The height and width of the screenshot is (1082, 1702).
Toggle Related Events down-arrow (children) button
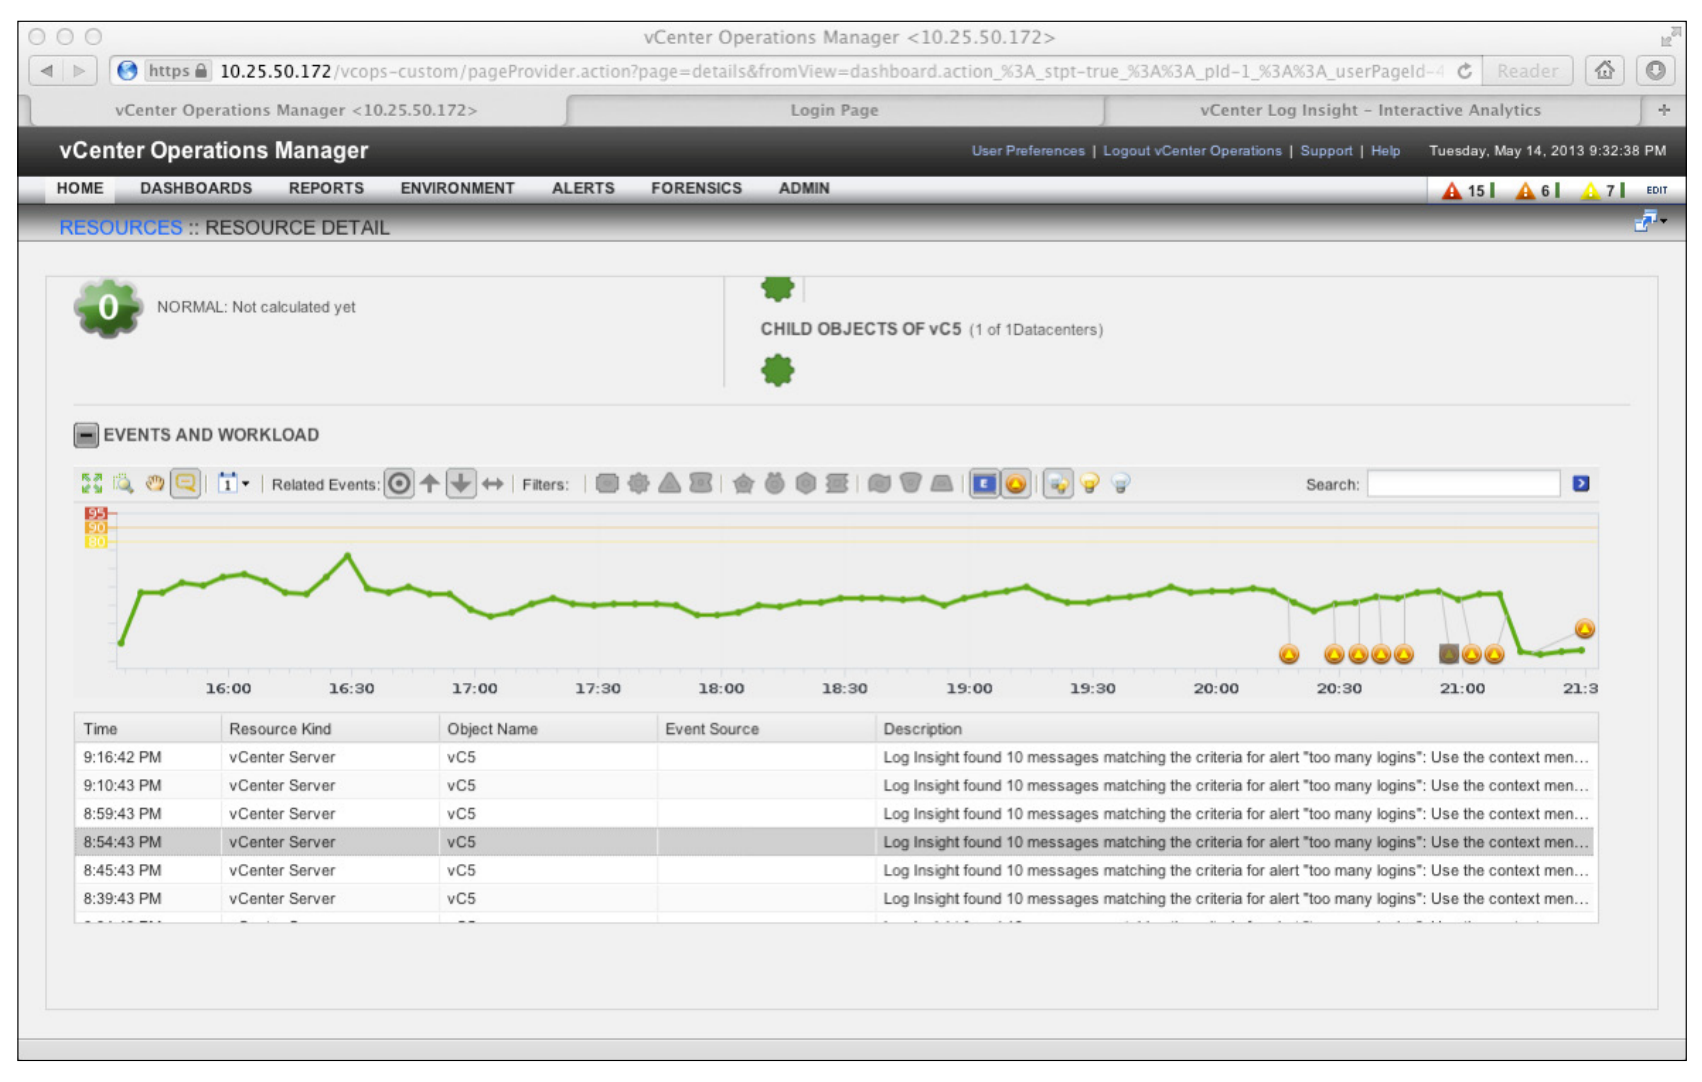click(x=461, y=484)
